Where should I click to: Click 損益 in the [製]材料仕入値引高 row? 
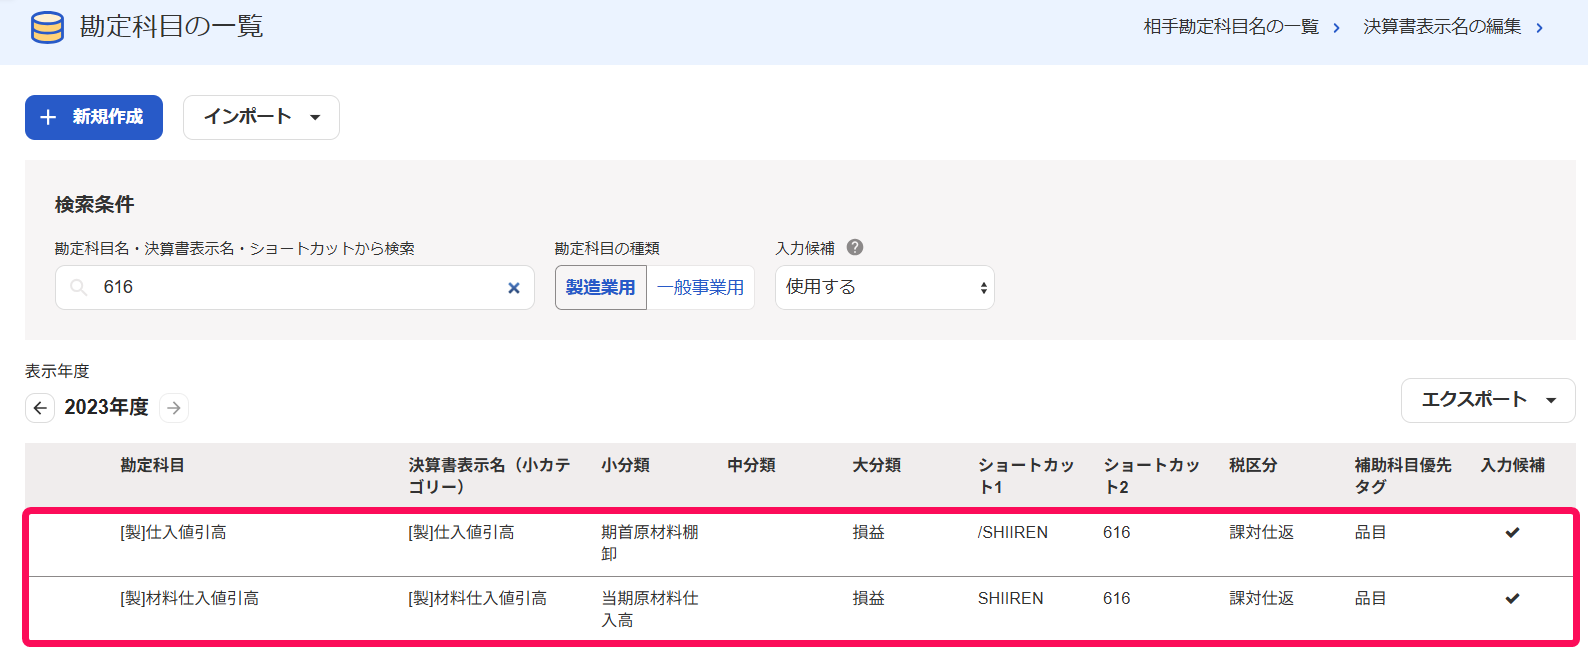click(x=869, y=598)
